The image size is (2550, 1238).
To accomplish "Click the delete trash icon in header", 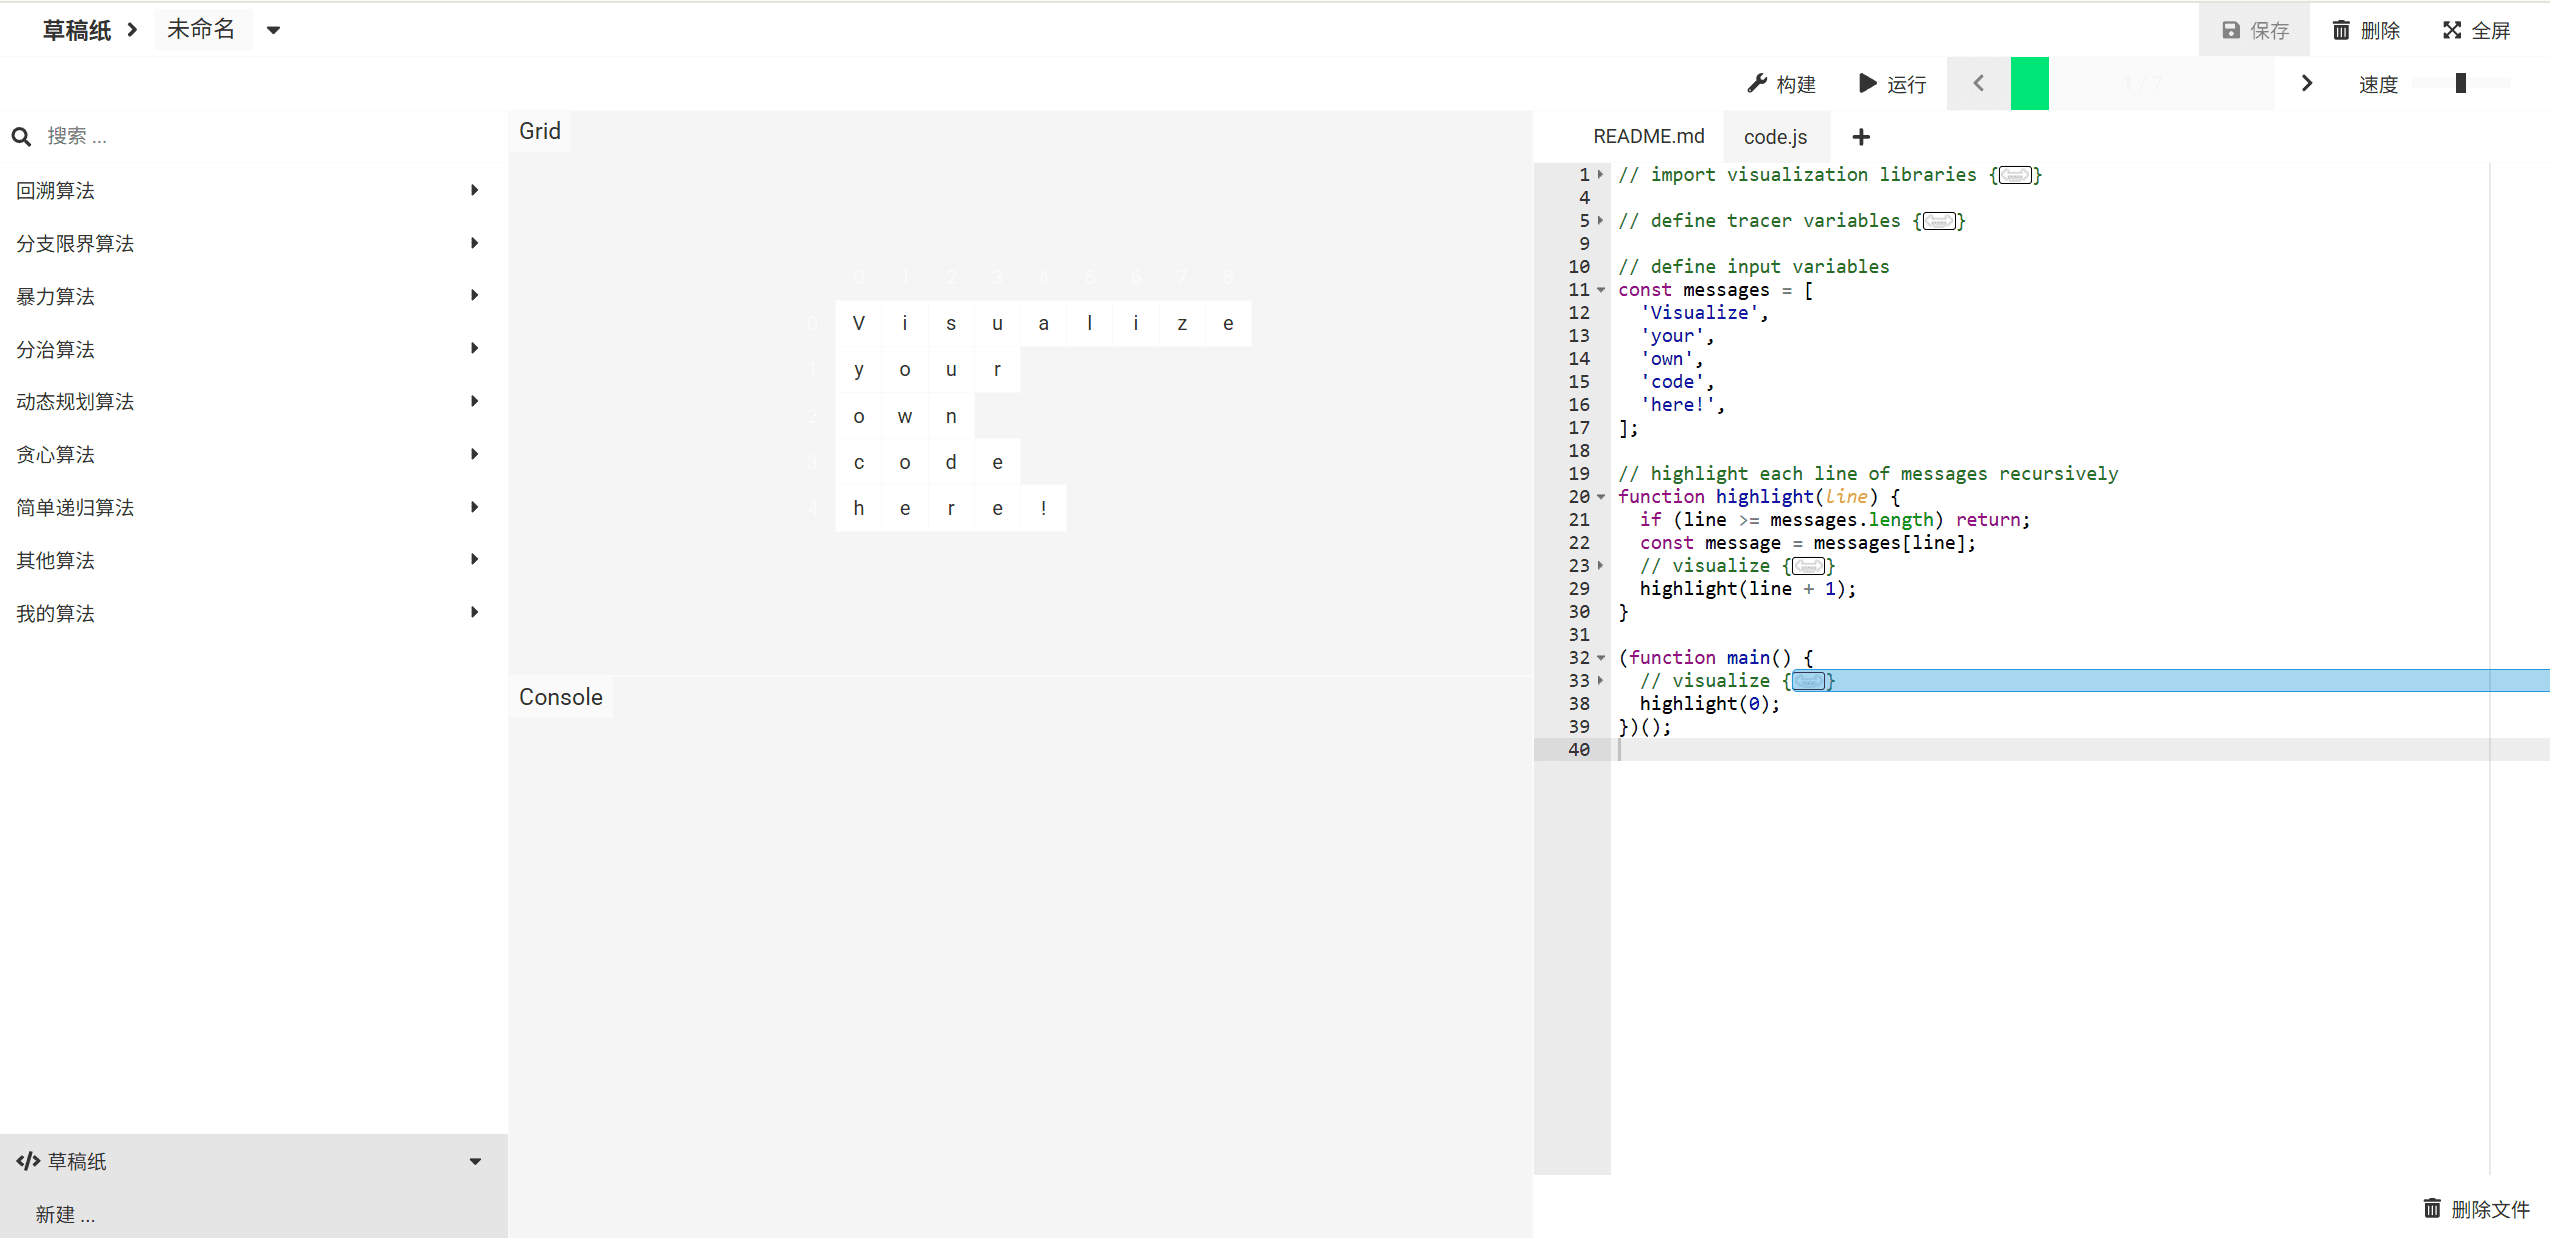I will click(2340, 31).
